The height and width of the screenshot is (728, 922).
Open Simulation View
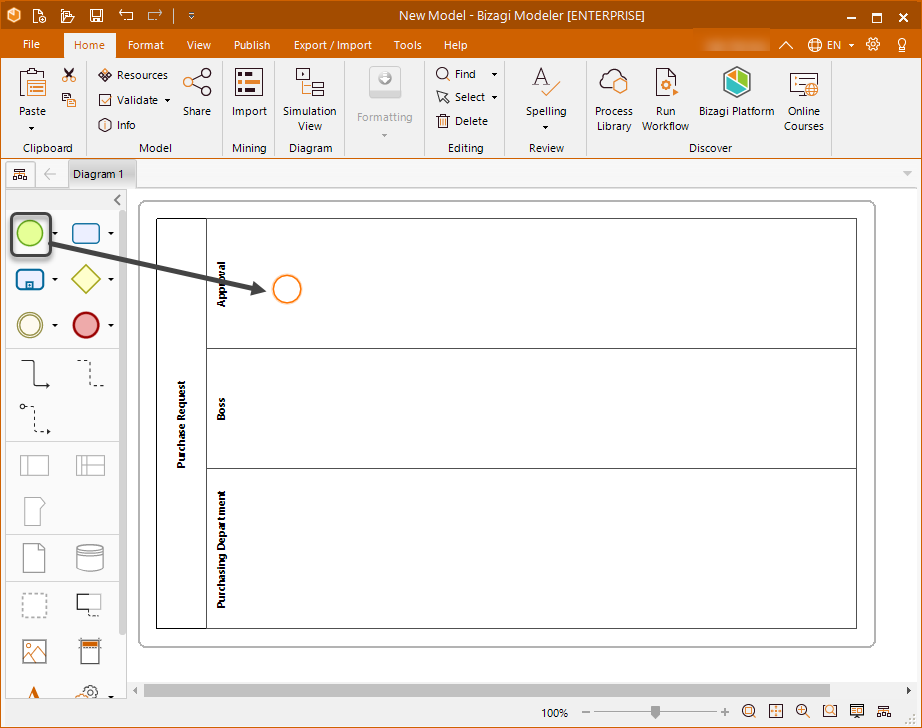(x=310, y=99)
